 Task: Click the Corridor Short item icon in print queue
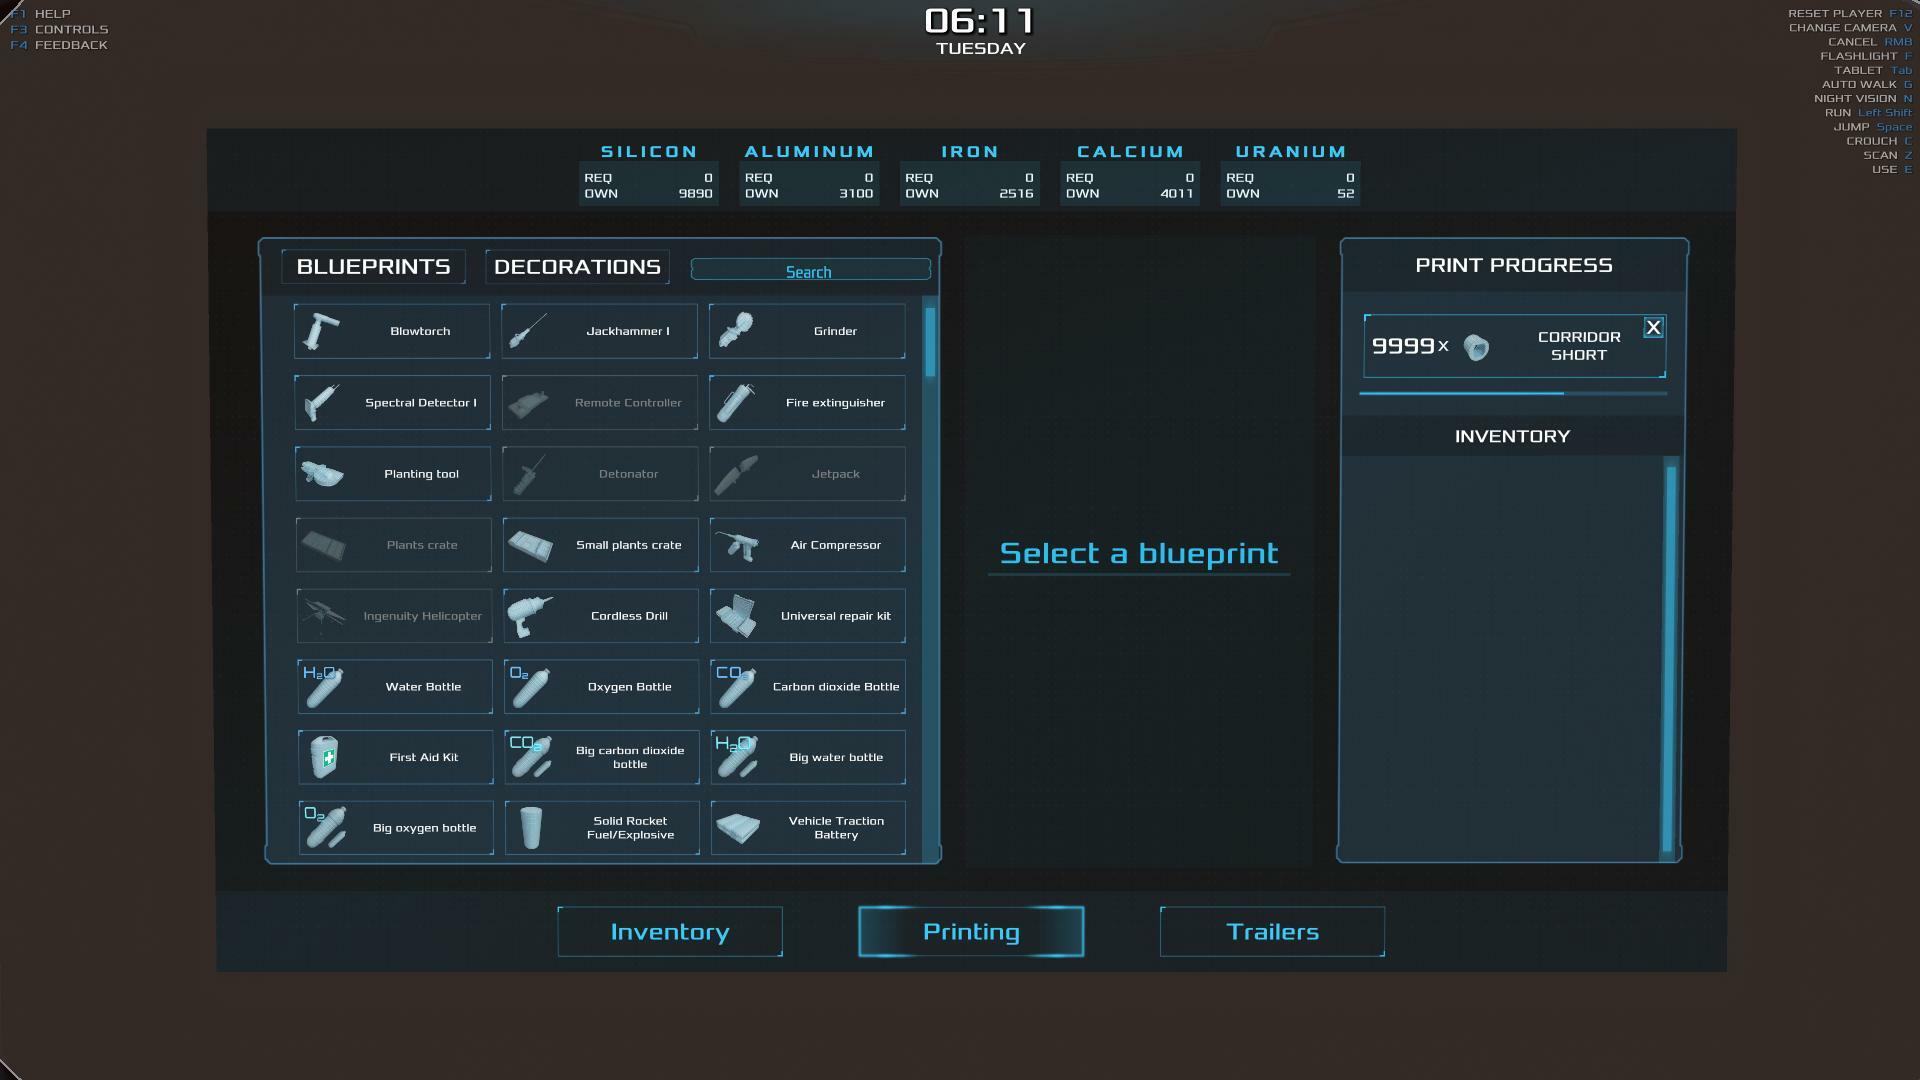[1476, 347]
